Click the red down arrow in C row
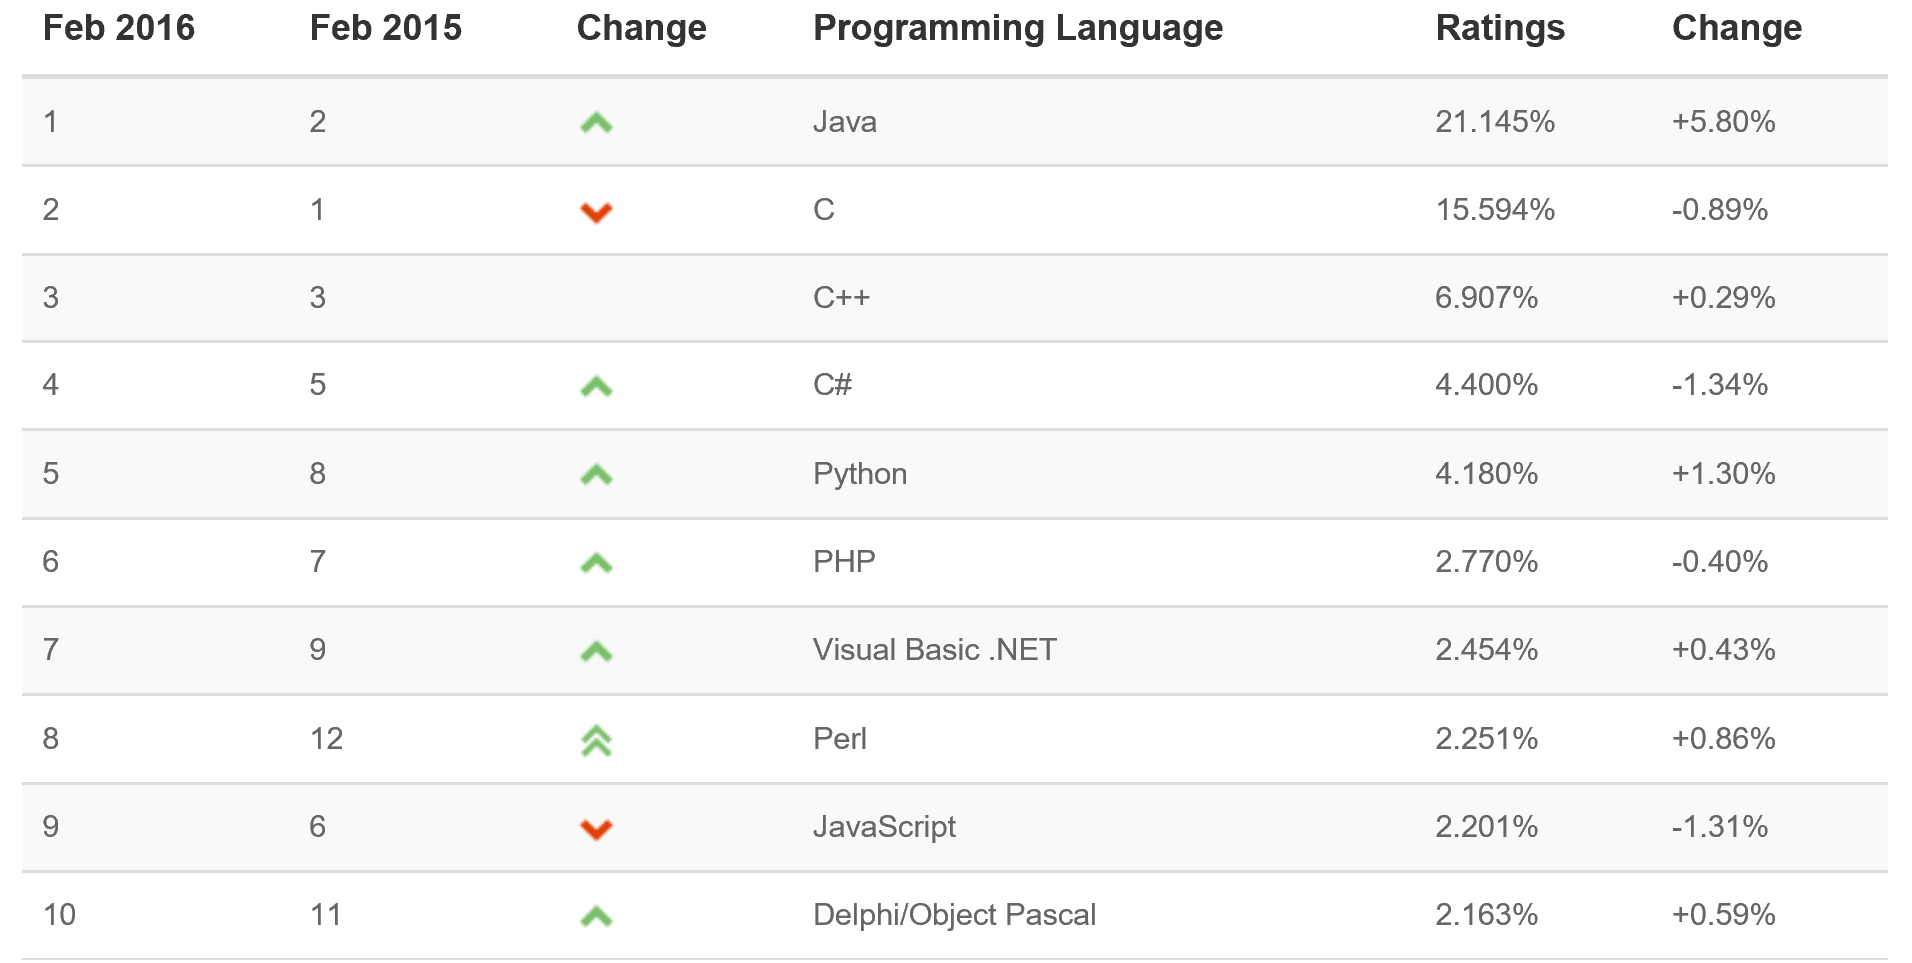This screenshot has width=1912, height=963. click(x=596, y=212)
